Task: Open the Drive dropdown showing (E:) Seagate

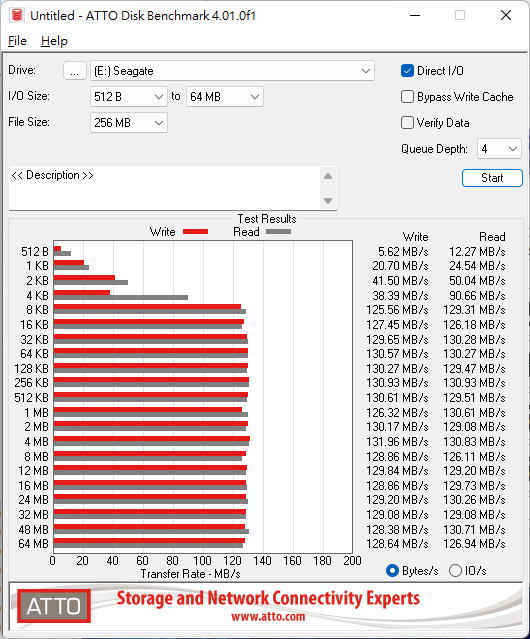Action: point(232,71)
